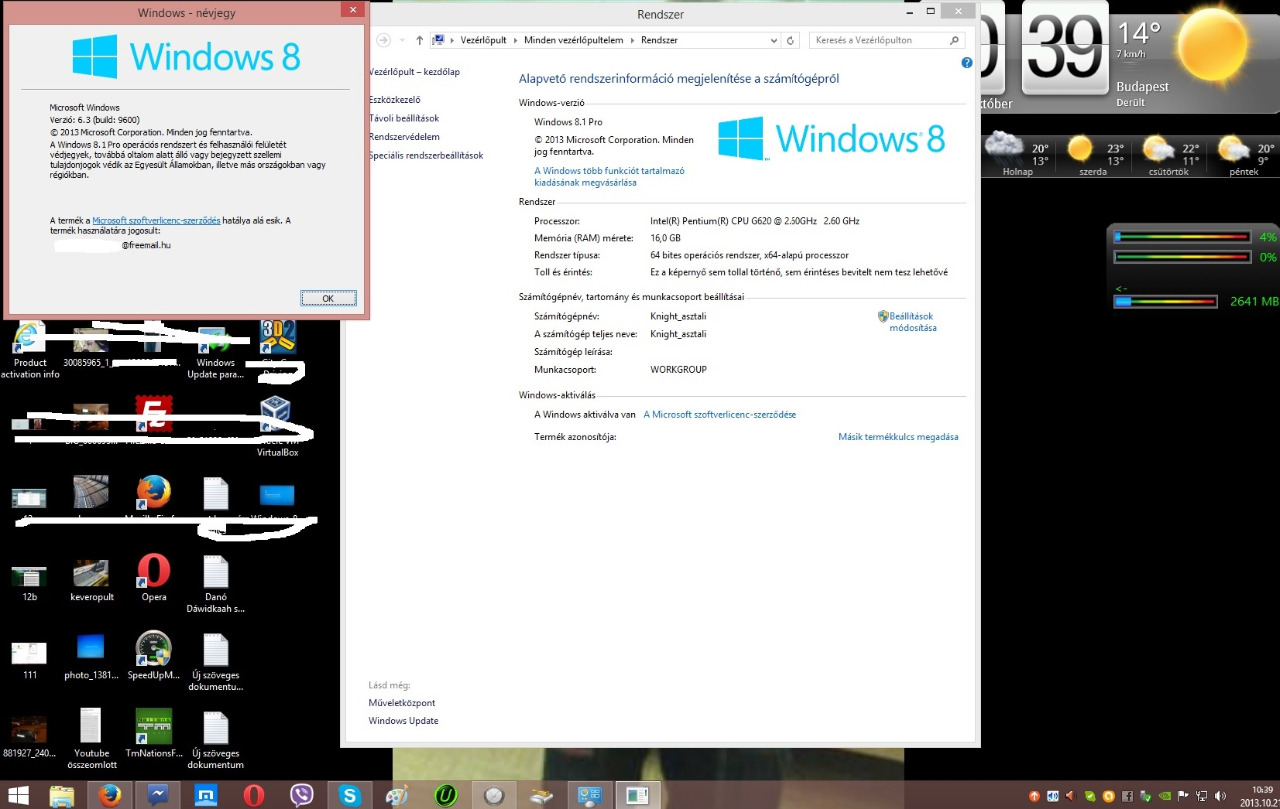Open File Explorer from the taskbar
Image resolution: width=1280 pixels, height=809 pixels.
62,796
